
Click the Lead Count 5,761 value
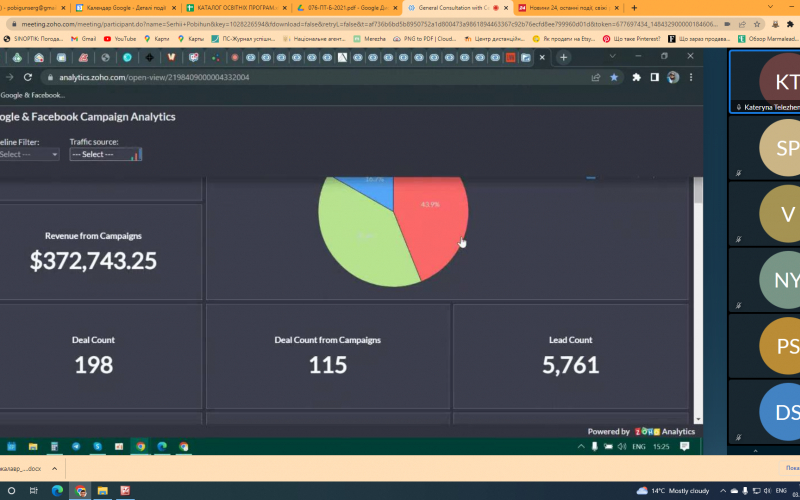570,365
